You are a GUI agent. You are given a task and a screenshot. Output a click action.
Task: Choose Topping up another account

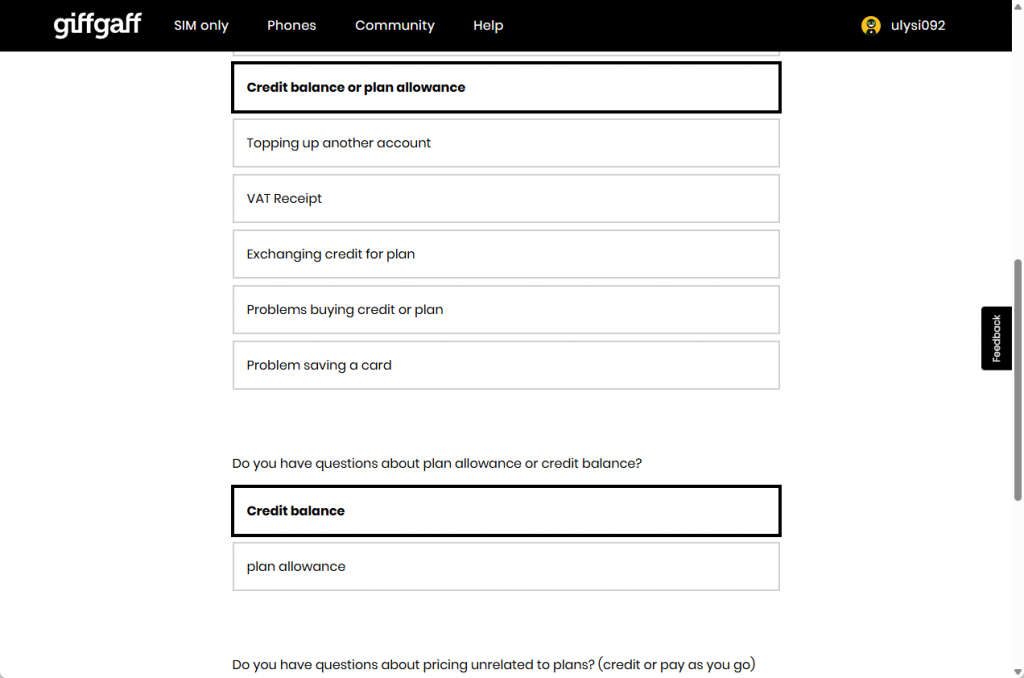coord(506,143)
